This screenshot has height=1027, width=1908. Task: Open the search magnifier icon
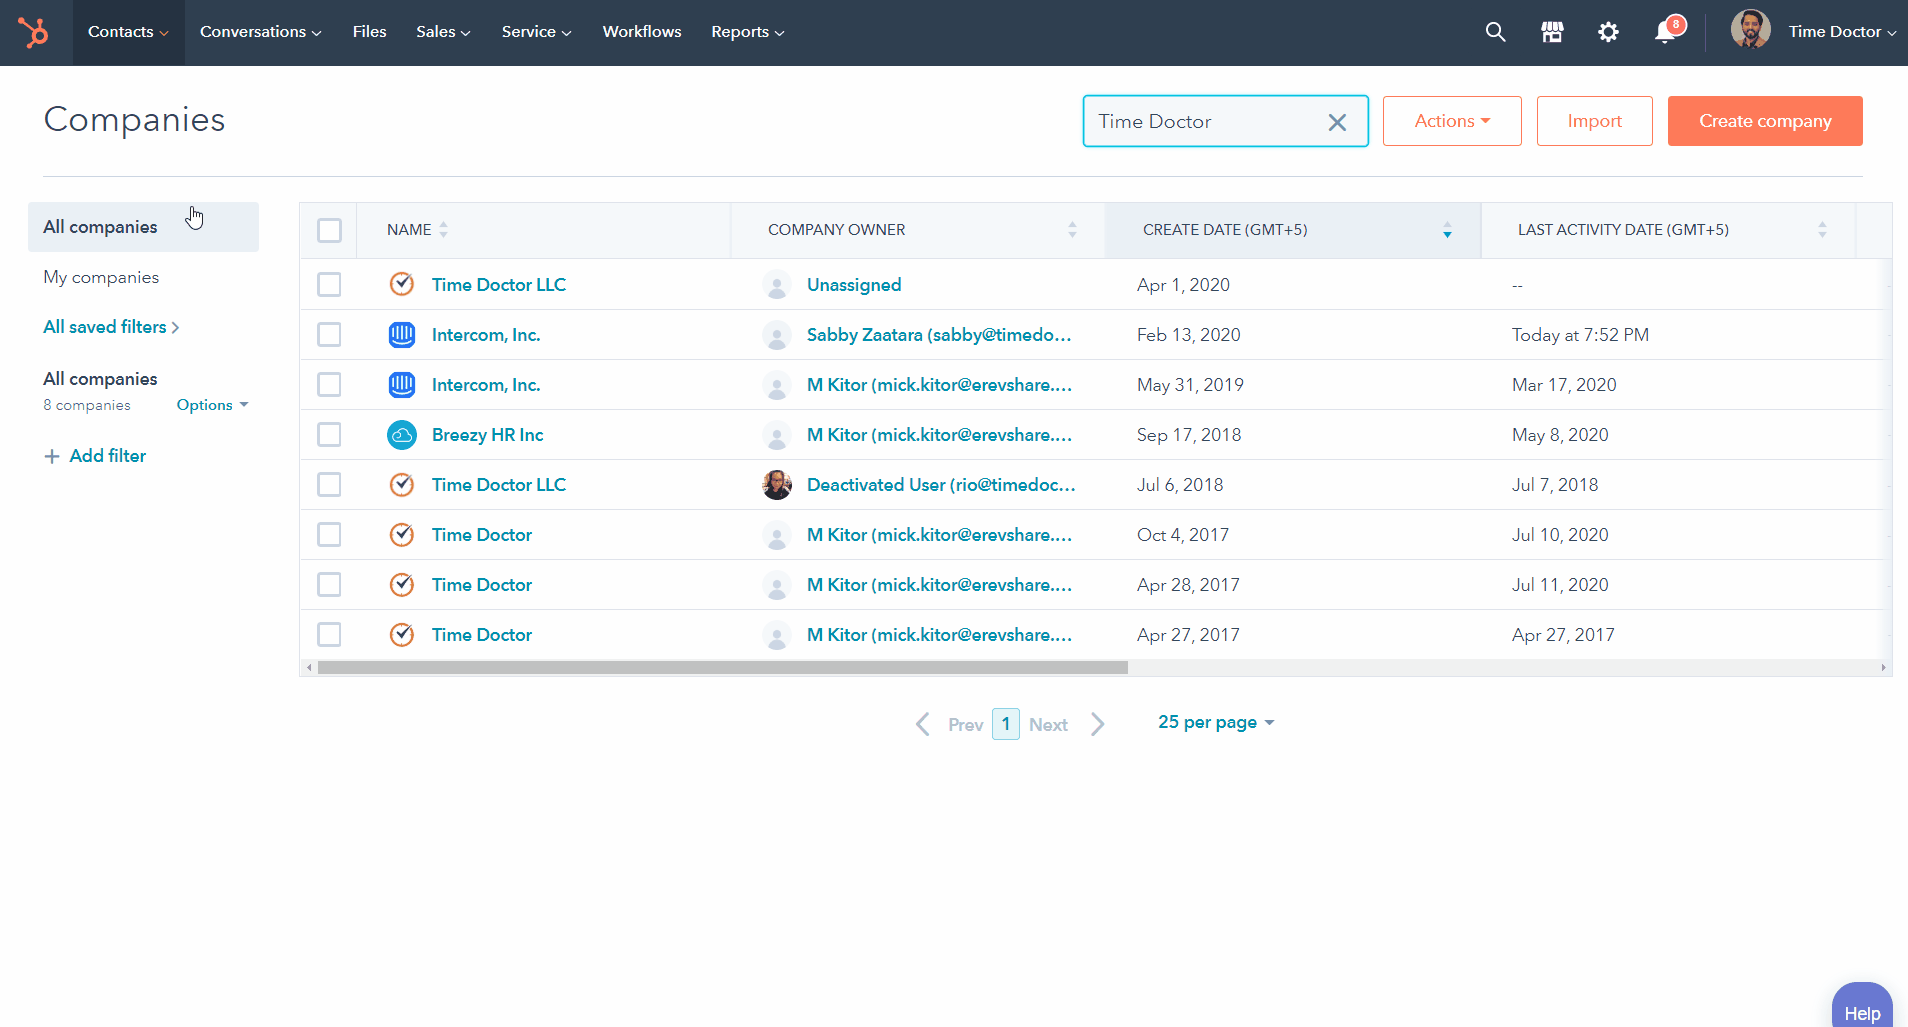click(x=1495, y=32)
